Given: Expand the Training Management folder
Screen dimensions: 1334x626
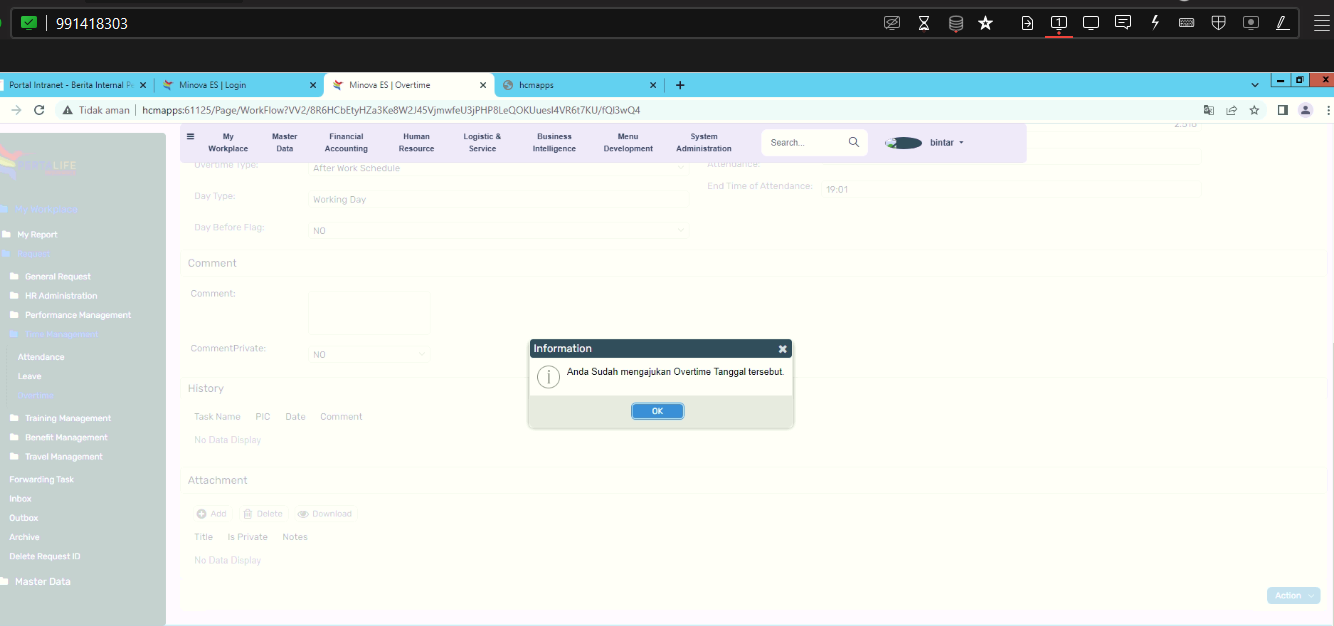Looking at the screenshot, I should point(67,418).
